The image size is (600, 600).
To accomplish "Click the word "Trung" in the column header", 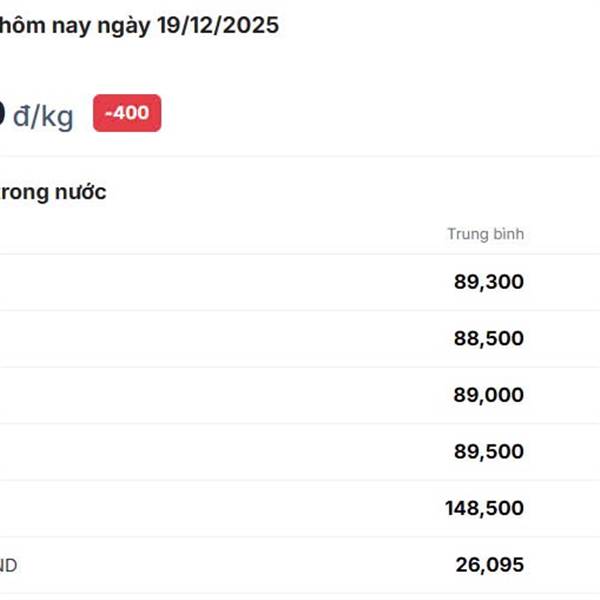I will point(465,234).
